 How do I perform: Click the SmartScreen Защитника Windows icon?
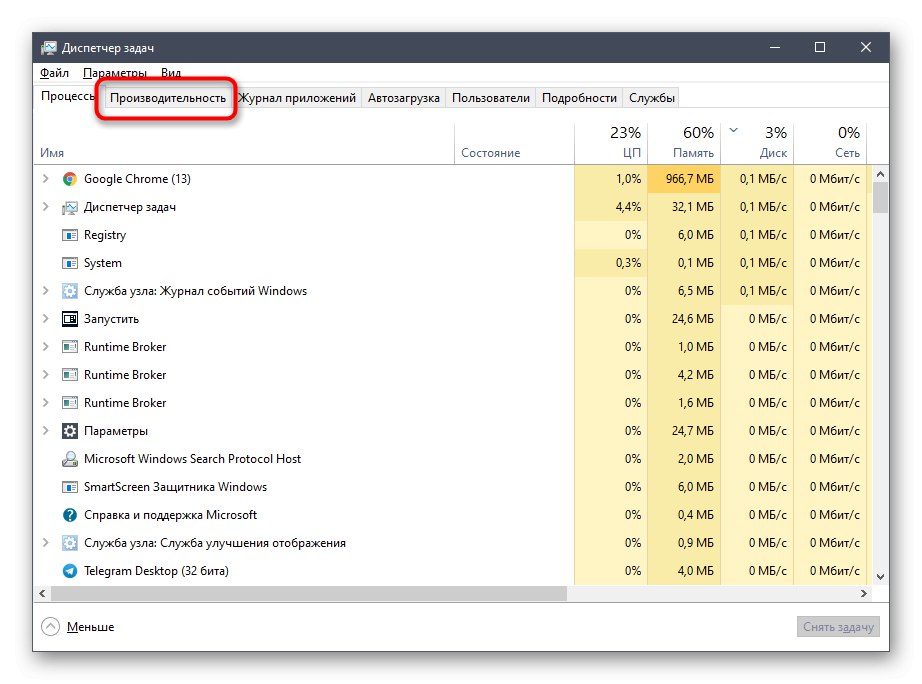click(x=70, y=487)
